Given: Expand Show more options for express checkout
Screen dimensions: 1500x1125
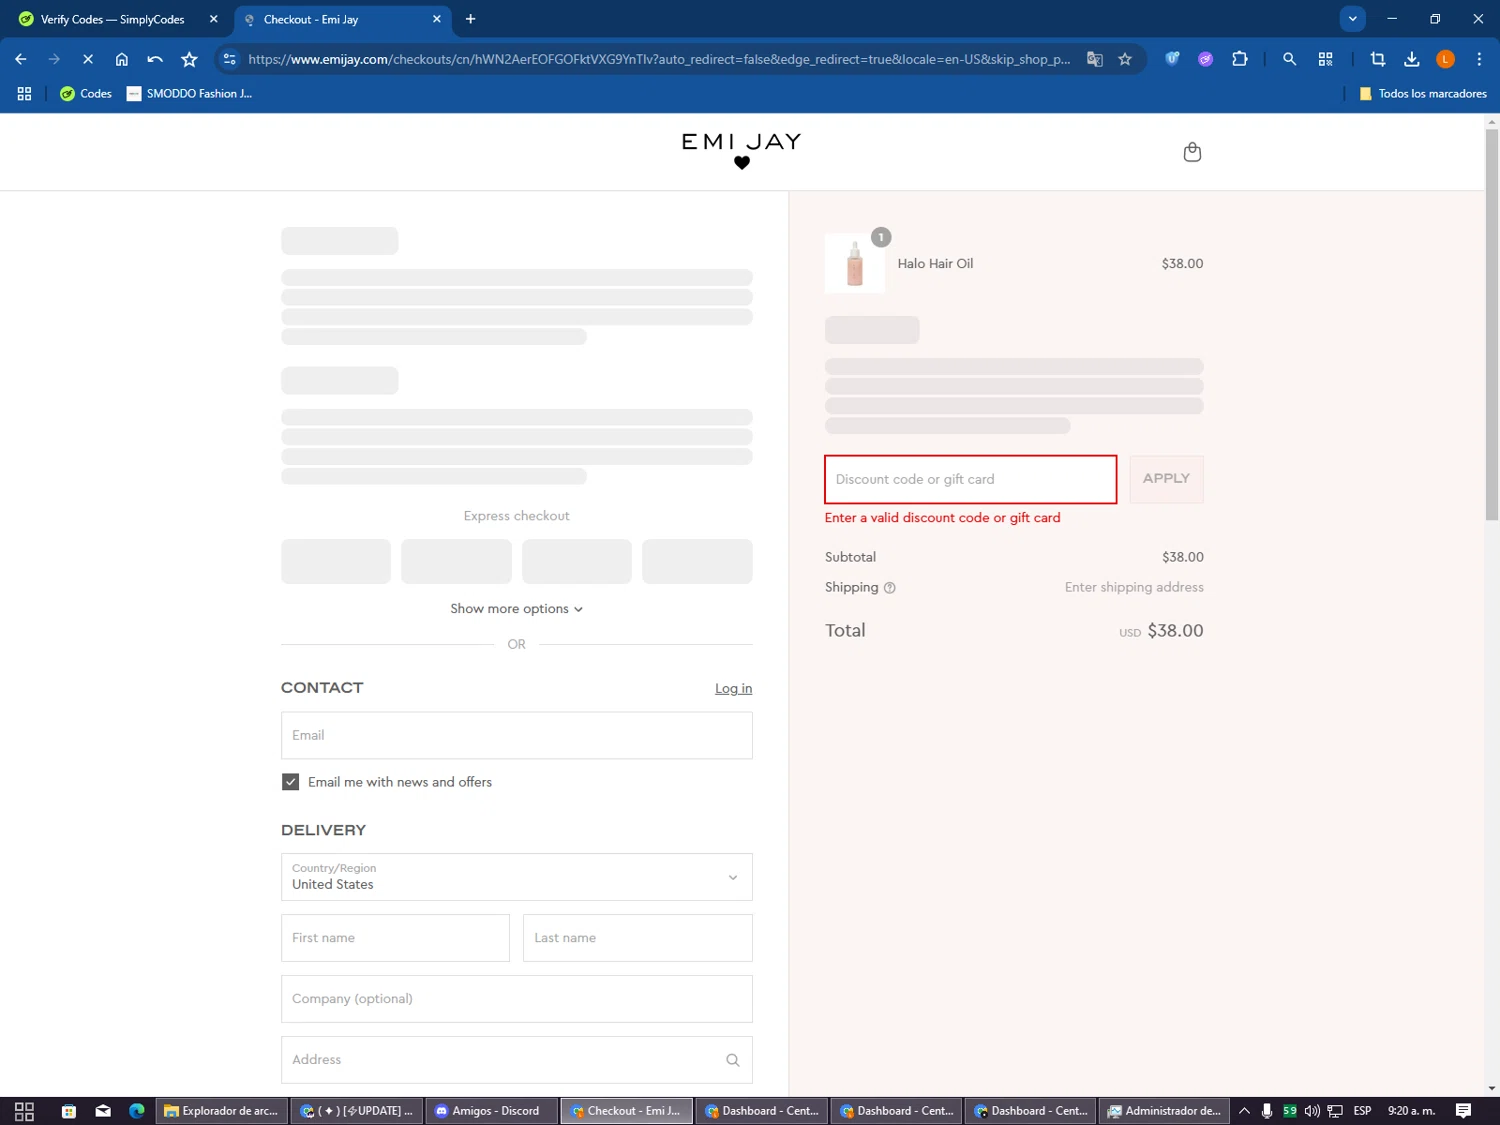Looking at the screenshot, I should point(517,609).
